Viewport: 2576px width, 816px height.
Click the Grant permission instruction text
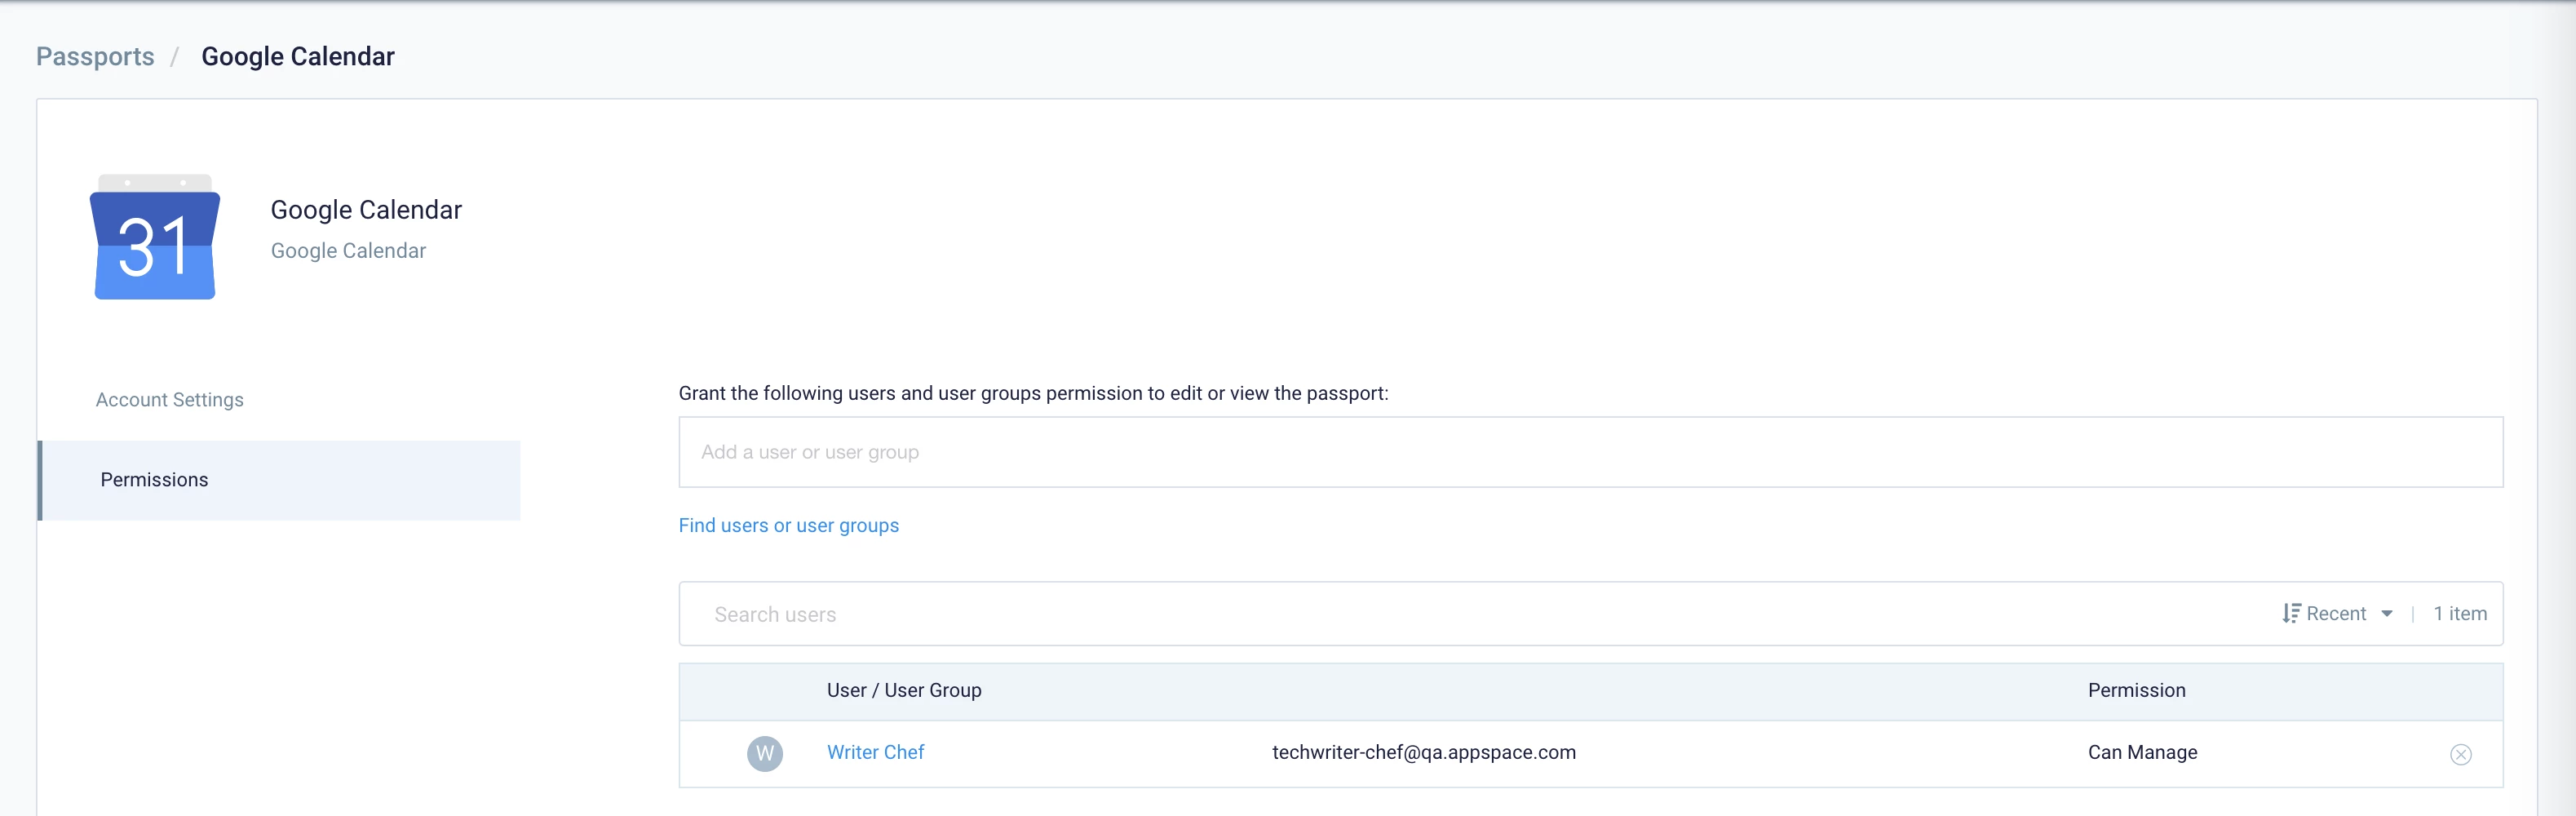(x=1033, y=393)
